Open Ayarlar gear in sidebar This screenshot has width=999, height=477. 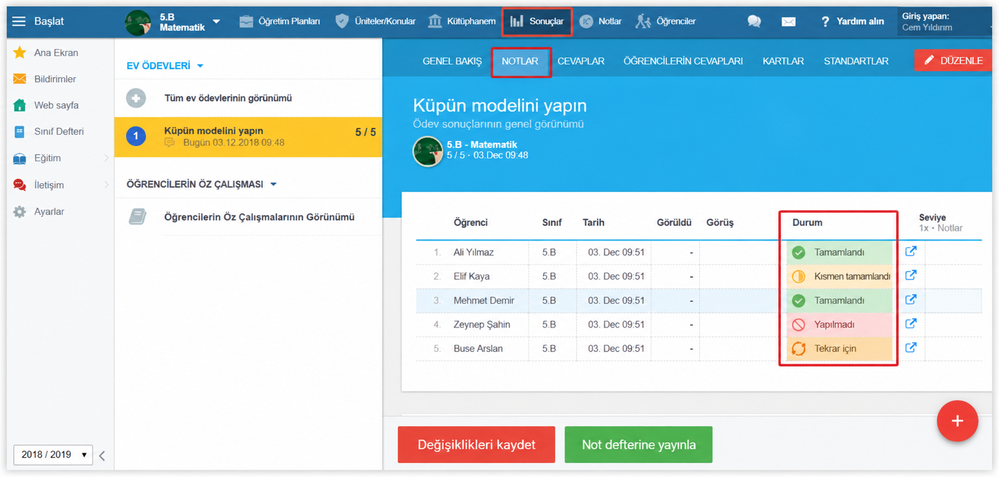[20, 211]
